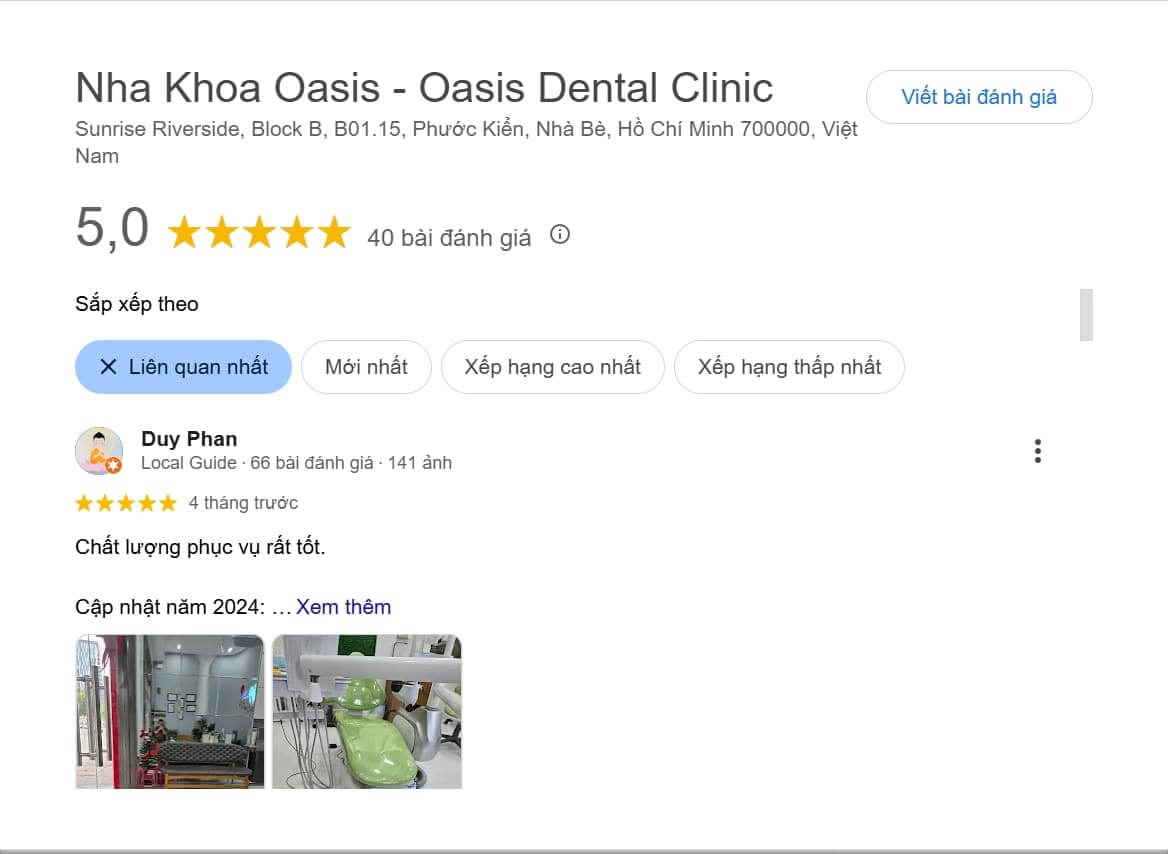Click the fifth star of Duy Phan's rating
1168x854 pixels.
pyautogui.click(x=166, y=502)
